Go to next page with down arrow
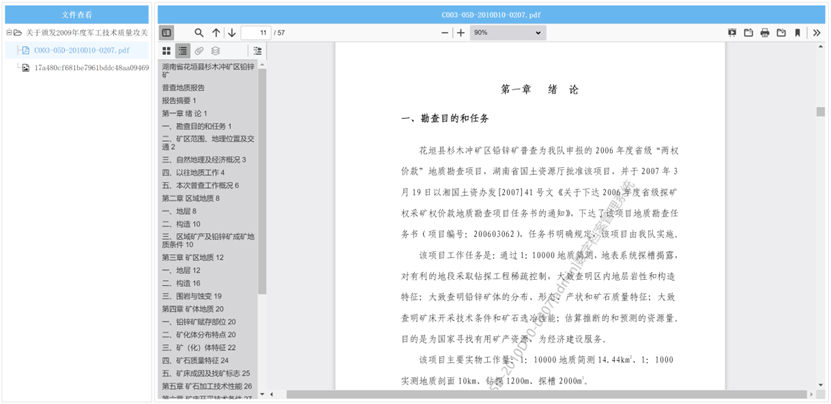Image resolution: width=831 pixels, height=404 pixels. click(x=232, y=33)
